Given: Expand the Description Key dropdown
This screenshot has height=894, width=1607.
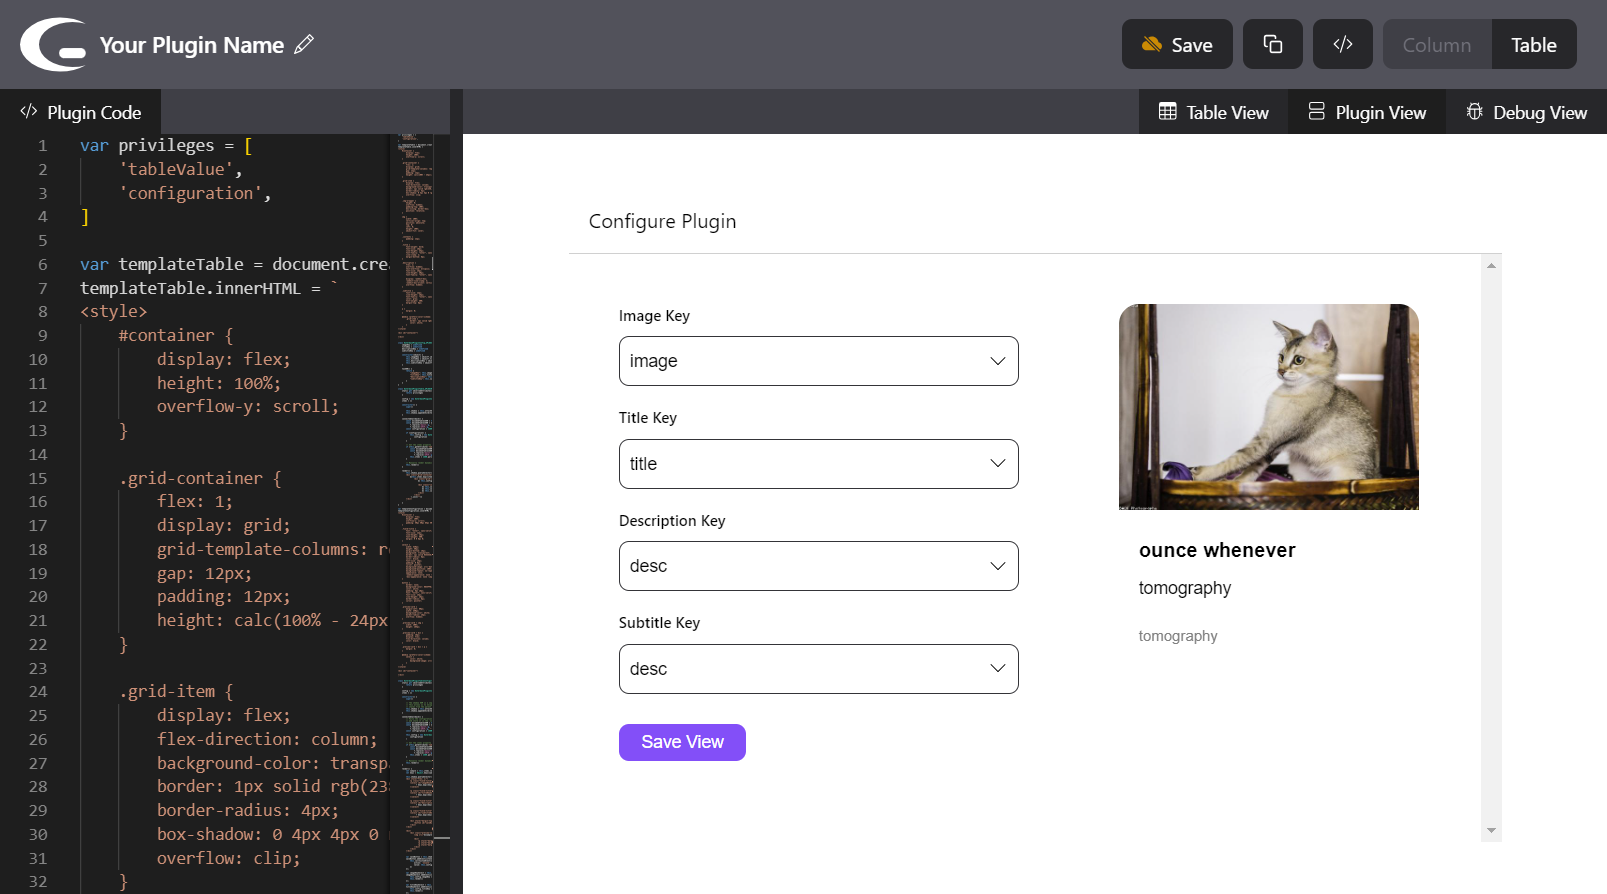Looking at the screenshot, I should click(818, 566).
